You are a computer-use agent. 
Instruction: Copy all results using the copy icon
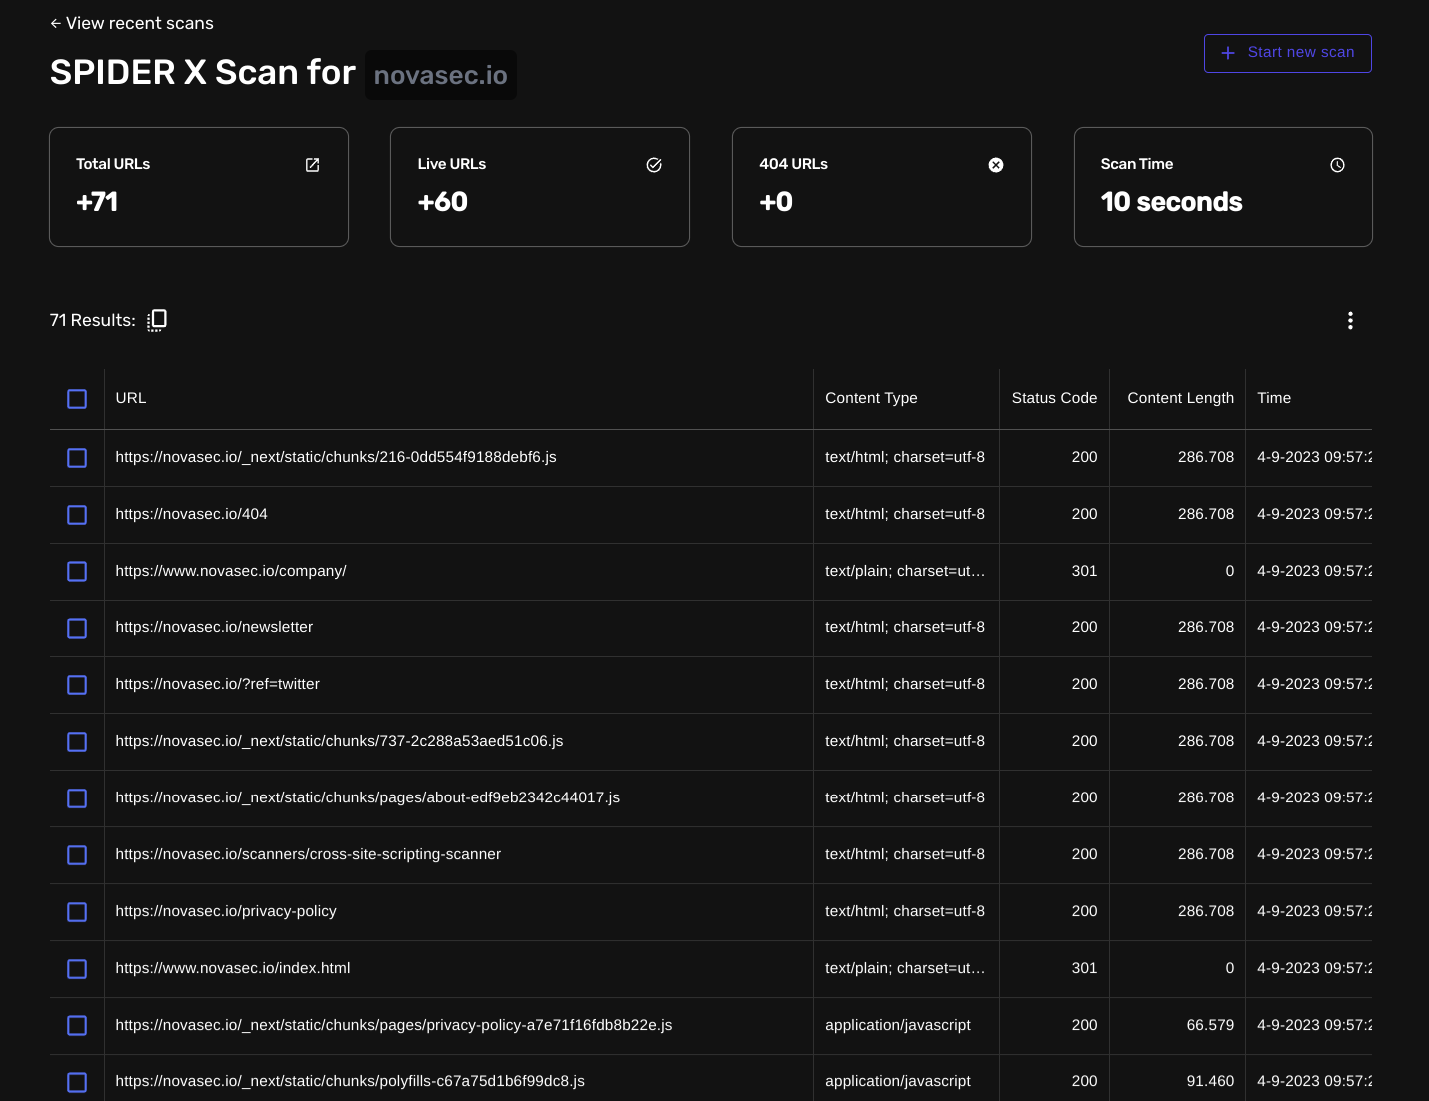click(x=157, y=320)
